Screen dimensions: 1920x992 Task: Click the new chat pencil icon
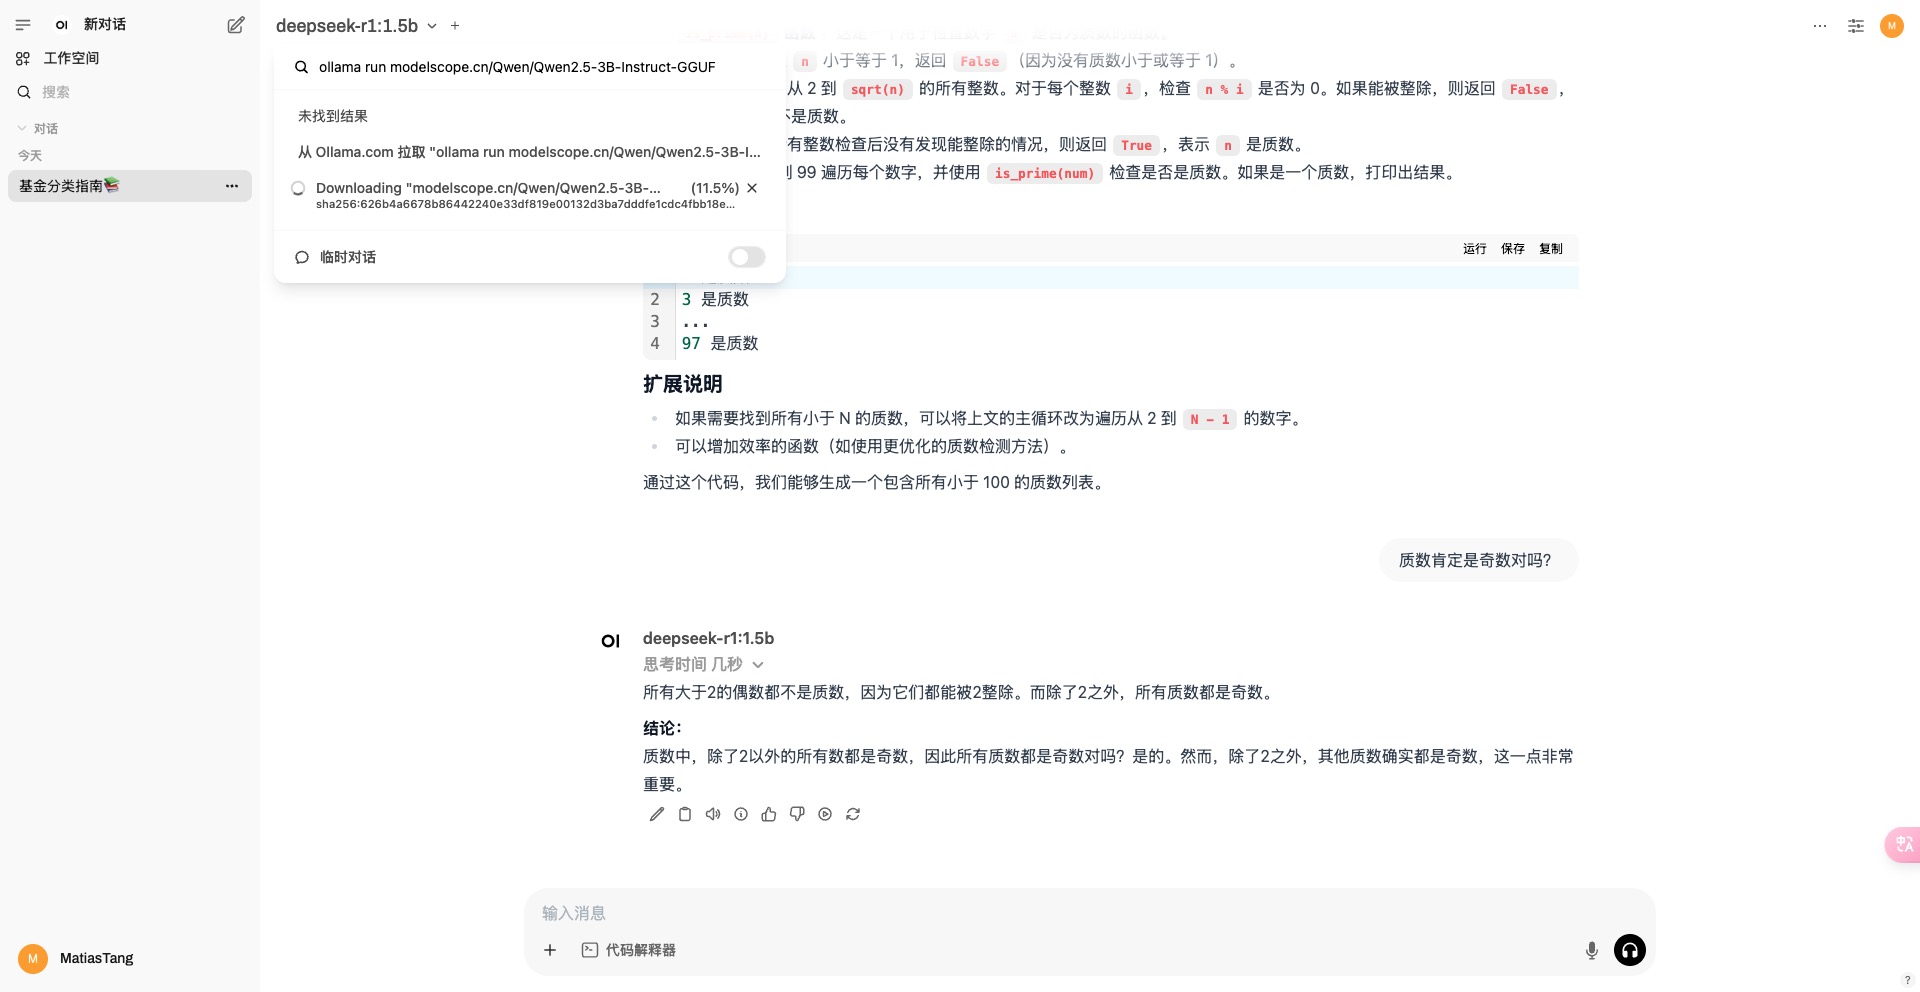click(236, 25)
